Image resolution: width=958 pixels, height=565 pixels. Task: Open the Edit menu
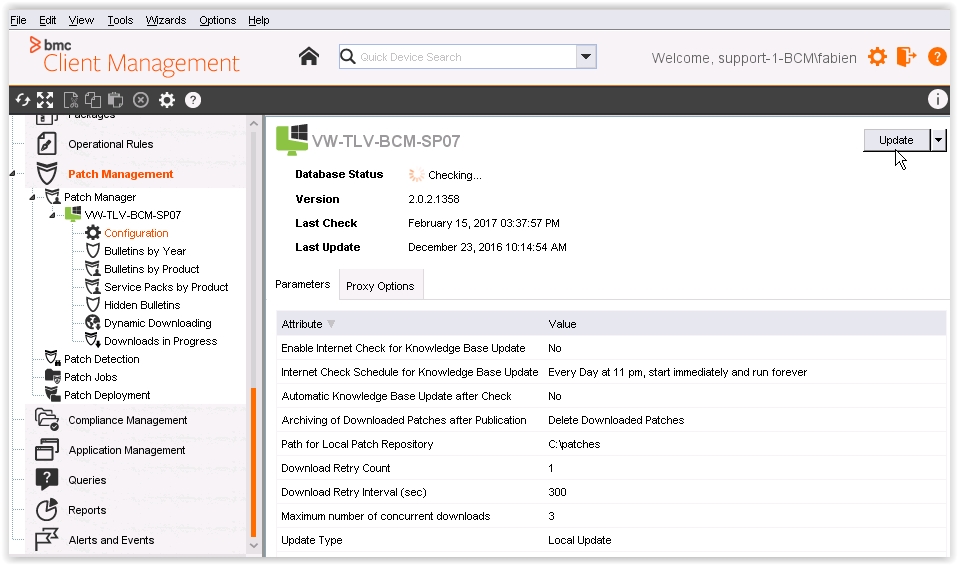[48, 20]
